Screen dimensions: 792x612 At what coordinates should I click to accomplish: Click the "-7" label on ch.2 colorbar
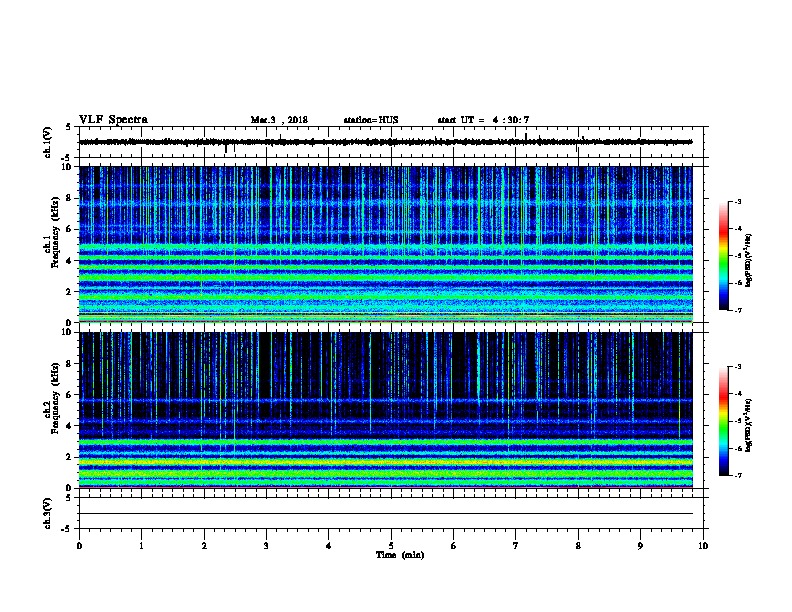click(738, 475)
